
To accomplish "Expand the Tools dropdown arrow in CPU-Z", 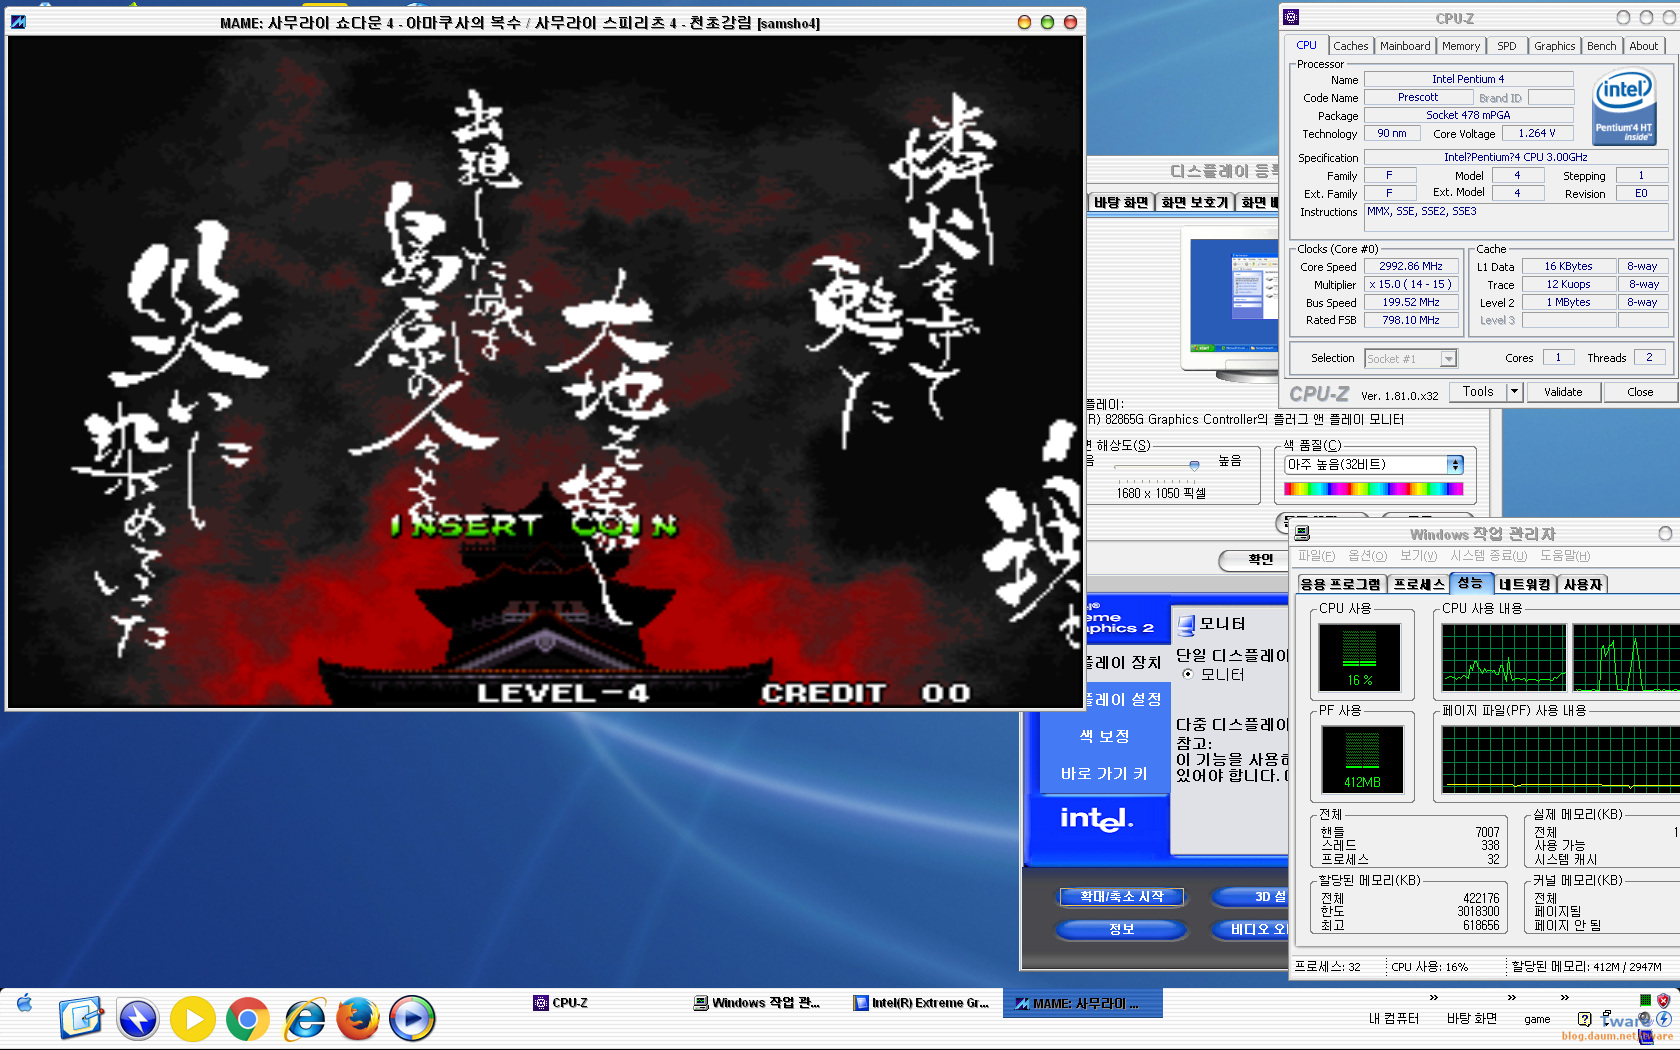I will [1514, 392].
